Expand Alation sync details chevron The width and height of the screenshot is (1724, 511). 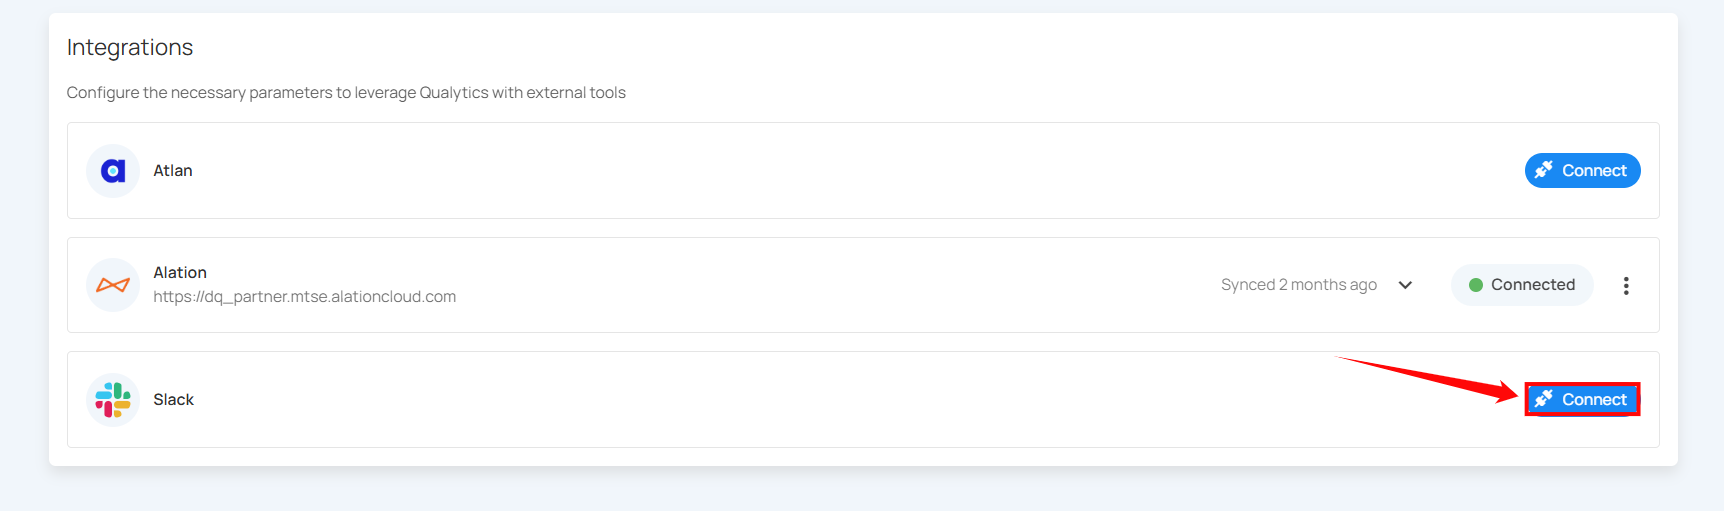(x=1405, y=285)
